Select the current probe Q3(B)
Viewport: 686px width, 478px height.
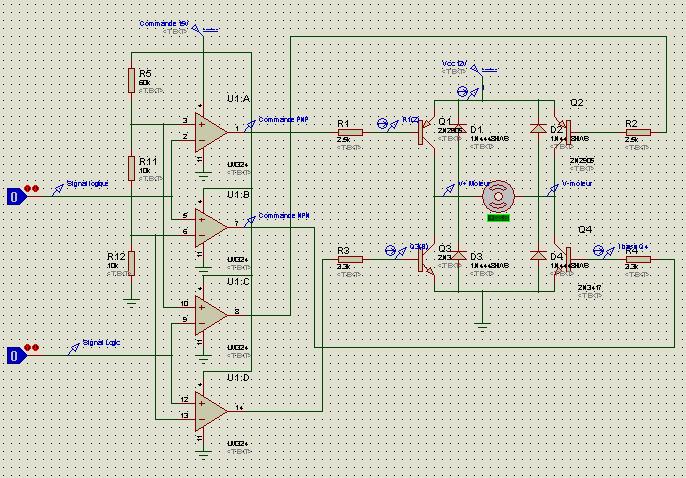[396, 251]
